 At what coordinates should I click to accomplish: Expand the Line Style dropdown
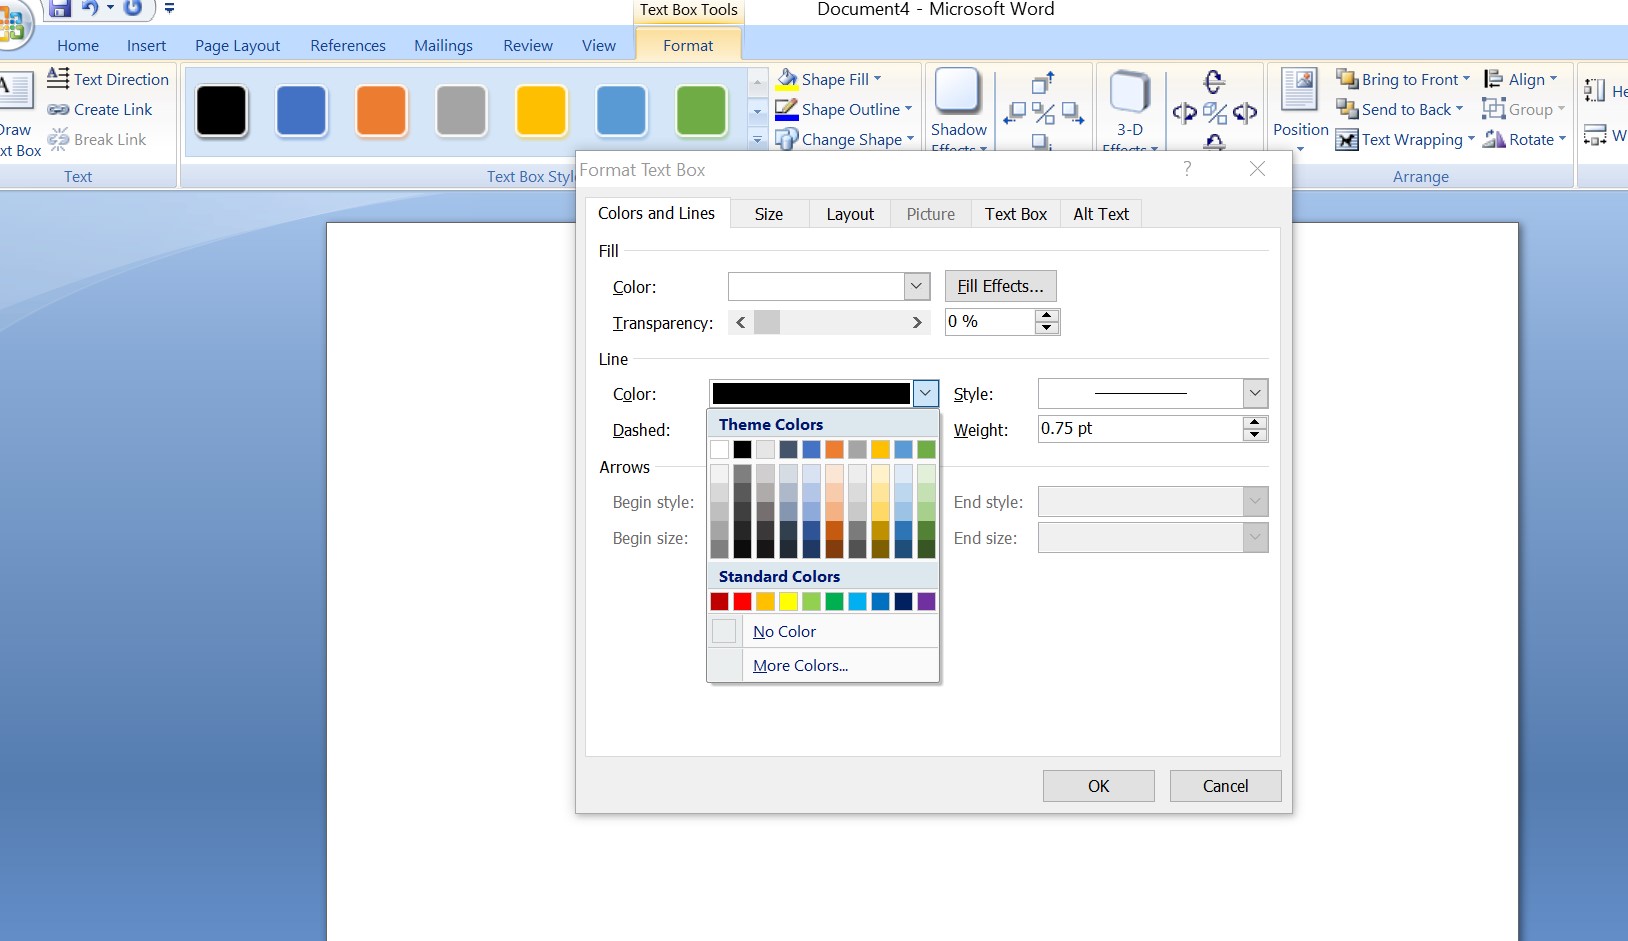click(x=1253, y=393)
